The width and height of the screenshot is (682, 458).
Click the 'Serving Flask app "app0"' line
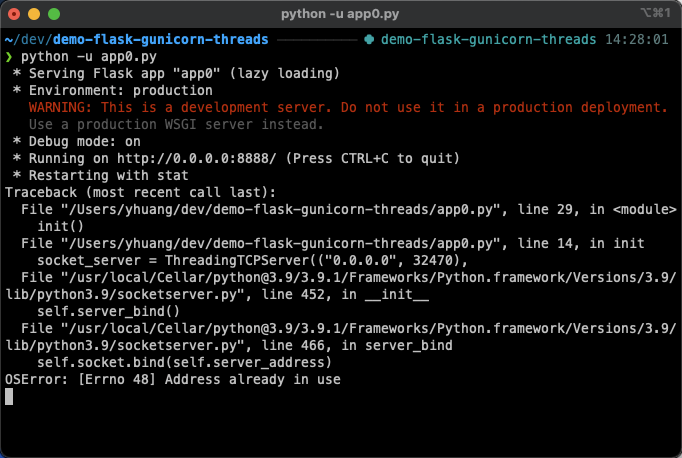click(176, 74)
